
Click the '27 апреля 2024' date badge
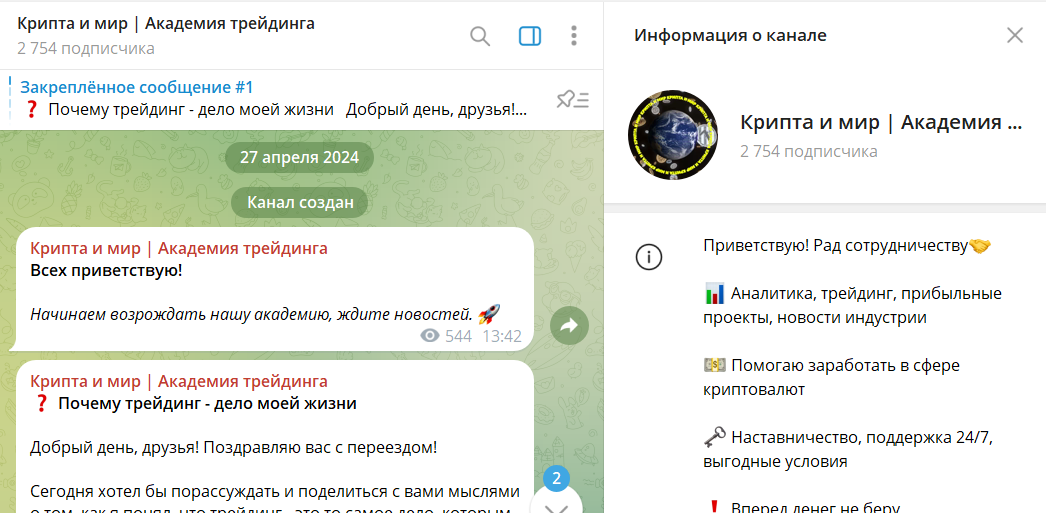click(x=300, y=158)
